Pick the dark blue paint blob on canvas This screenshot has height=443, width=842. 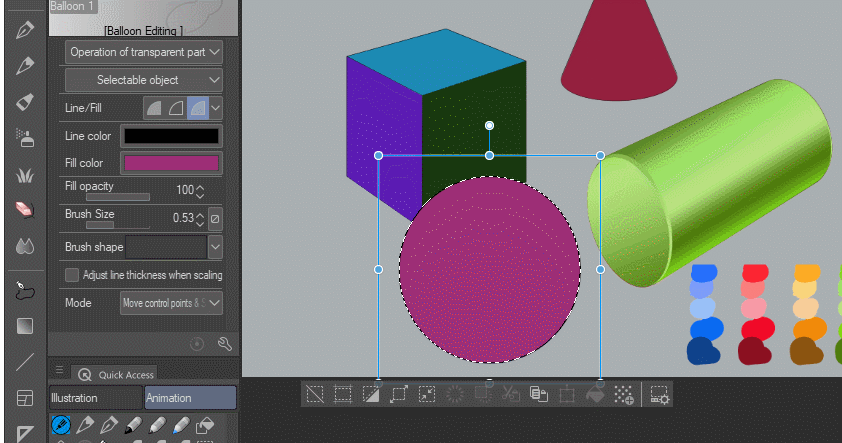tap(703, 351)
